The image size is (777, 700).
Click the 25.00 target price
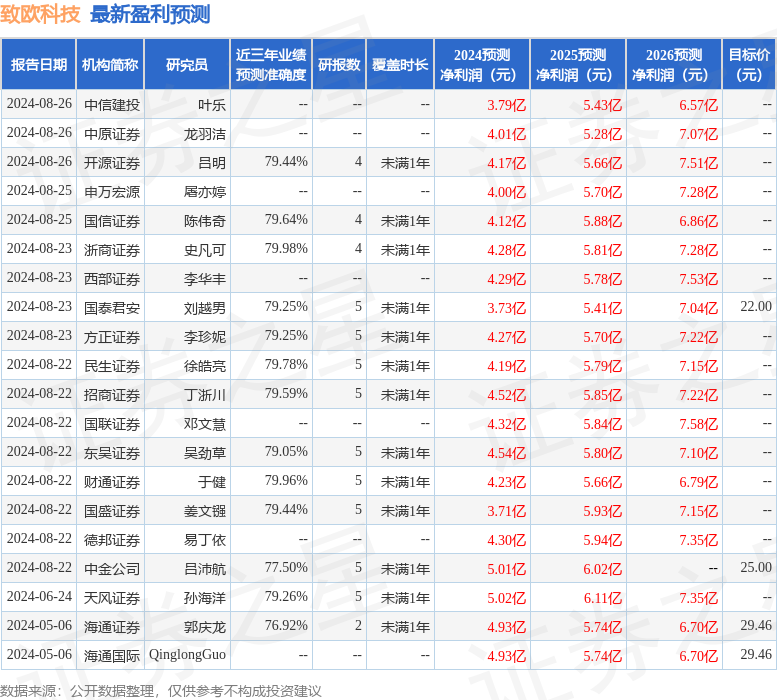(756, 567)
